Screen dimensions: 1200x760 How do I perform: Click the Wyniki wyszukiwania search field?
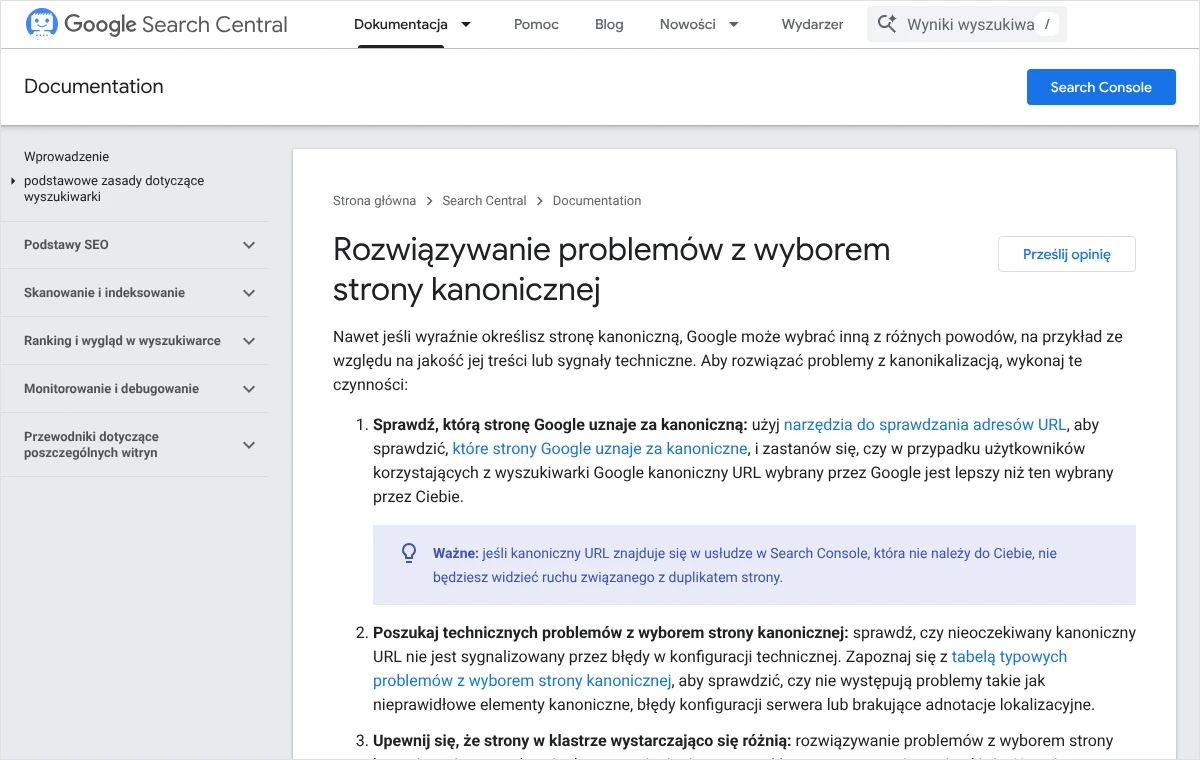967,24
